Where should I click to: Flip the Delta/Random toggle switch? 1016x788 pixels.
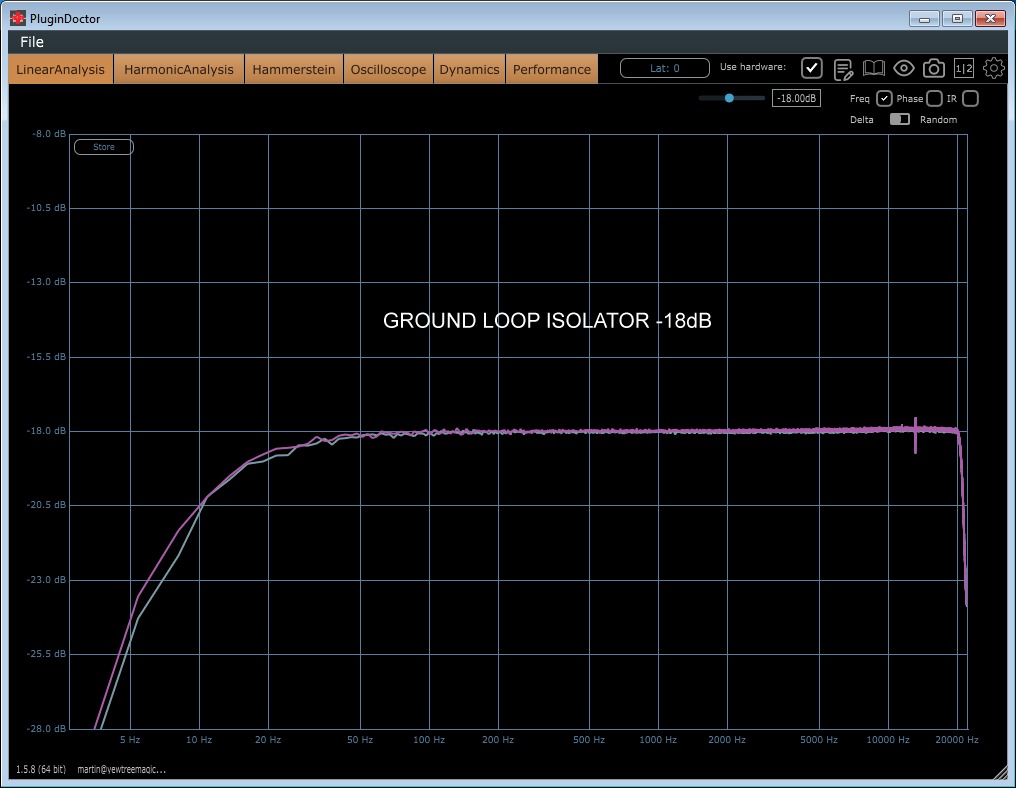(899, 120)
